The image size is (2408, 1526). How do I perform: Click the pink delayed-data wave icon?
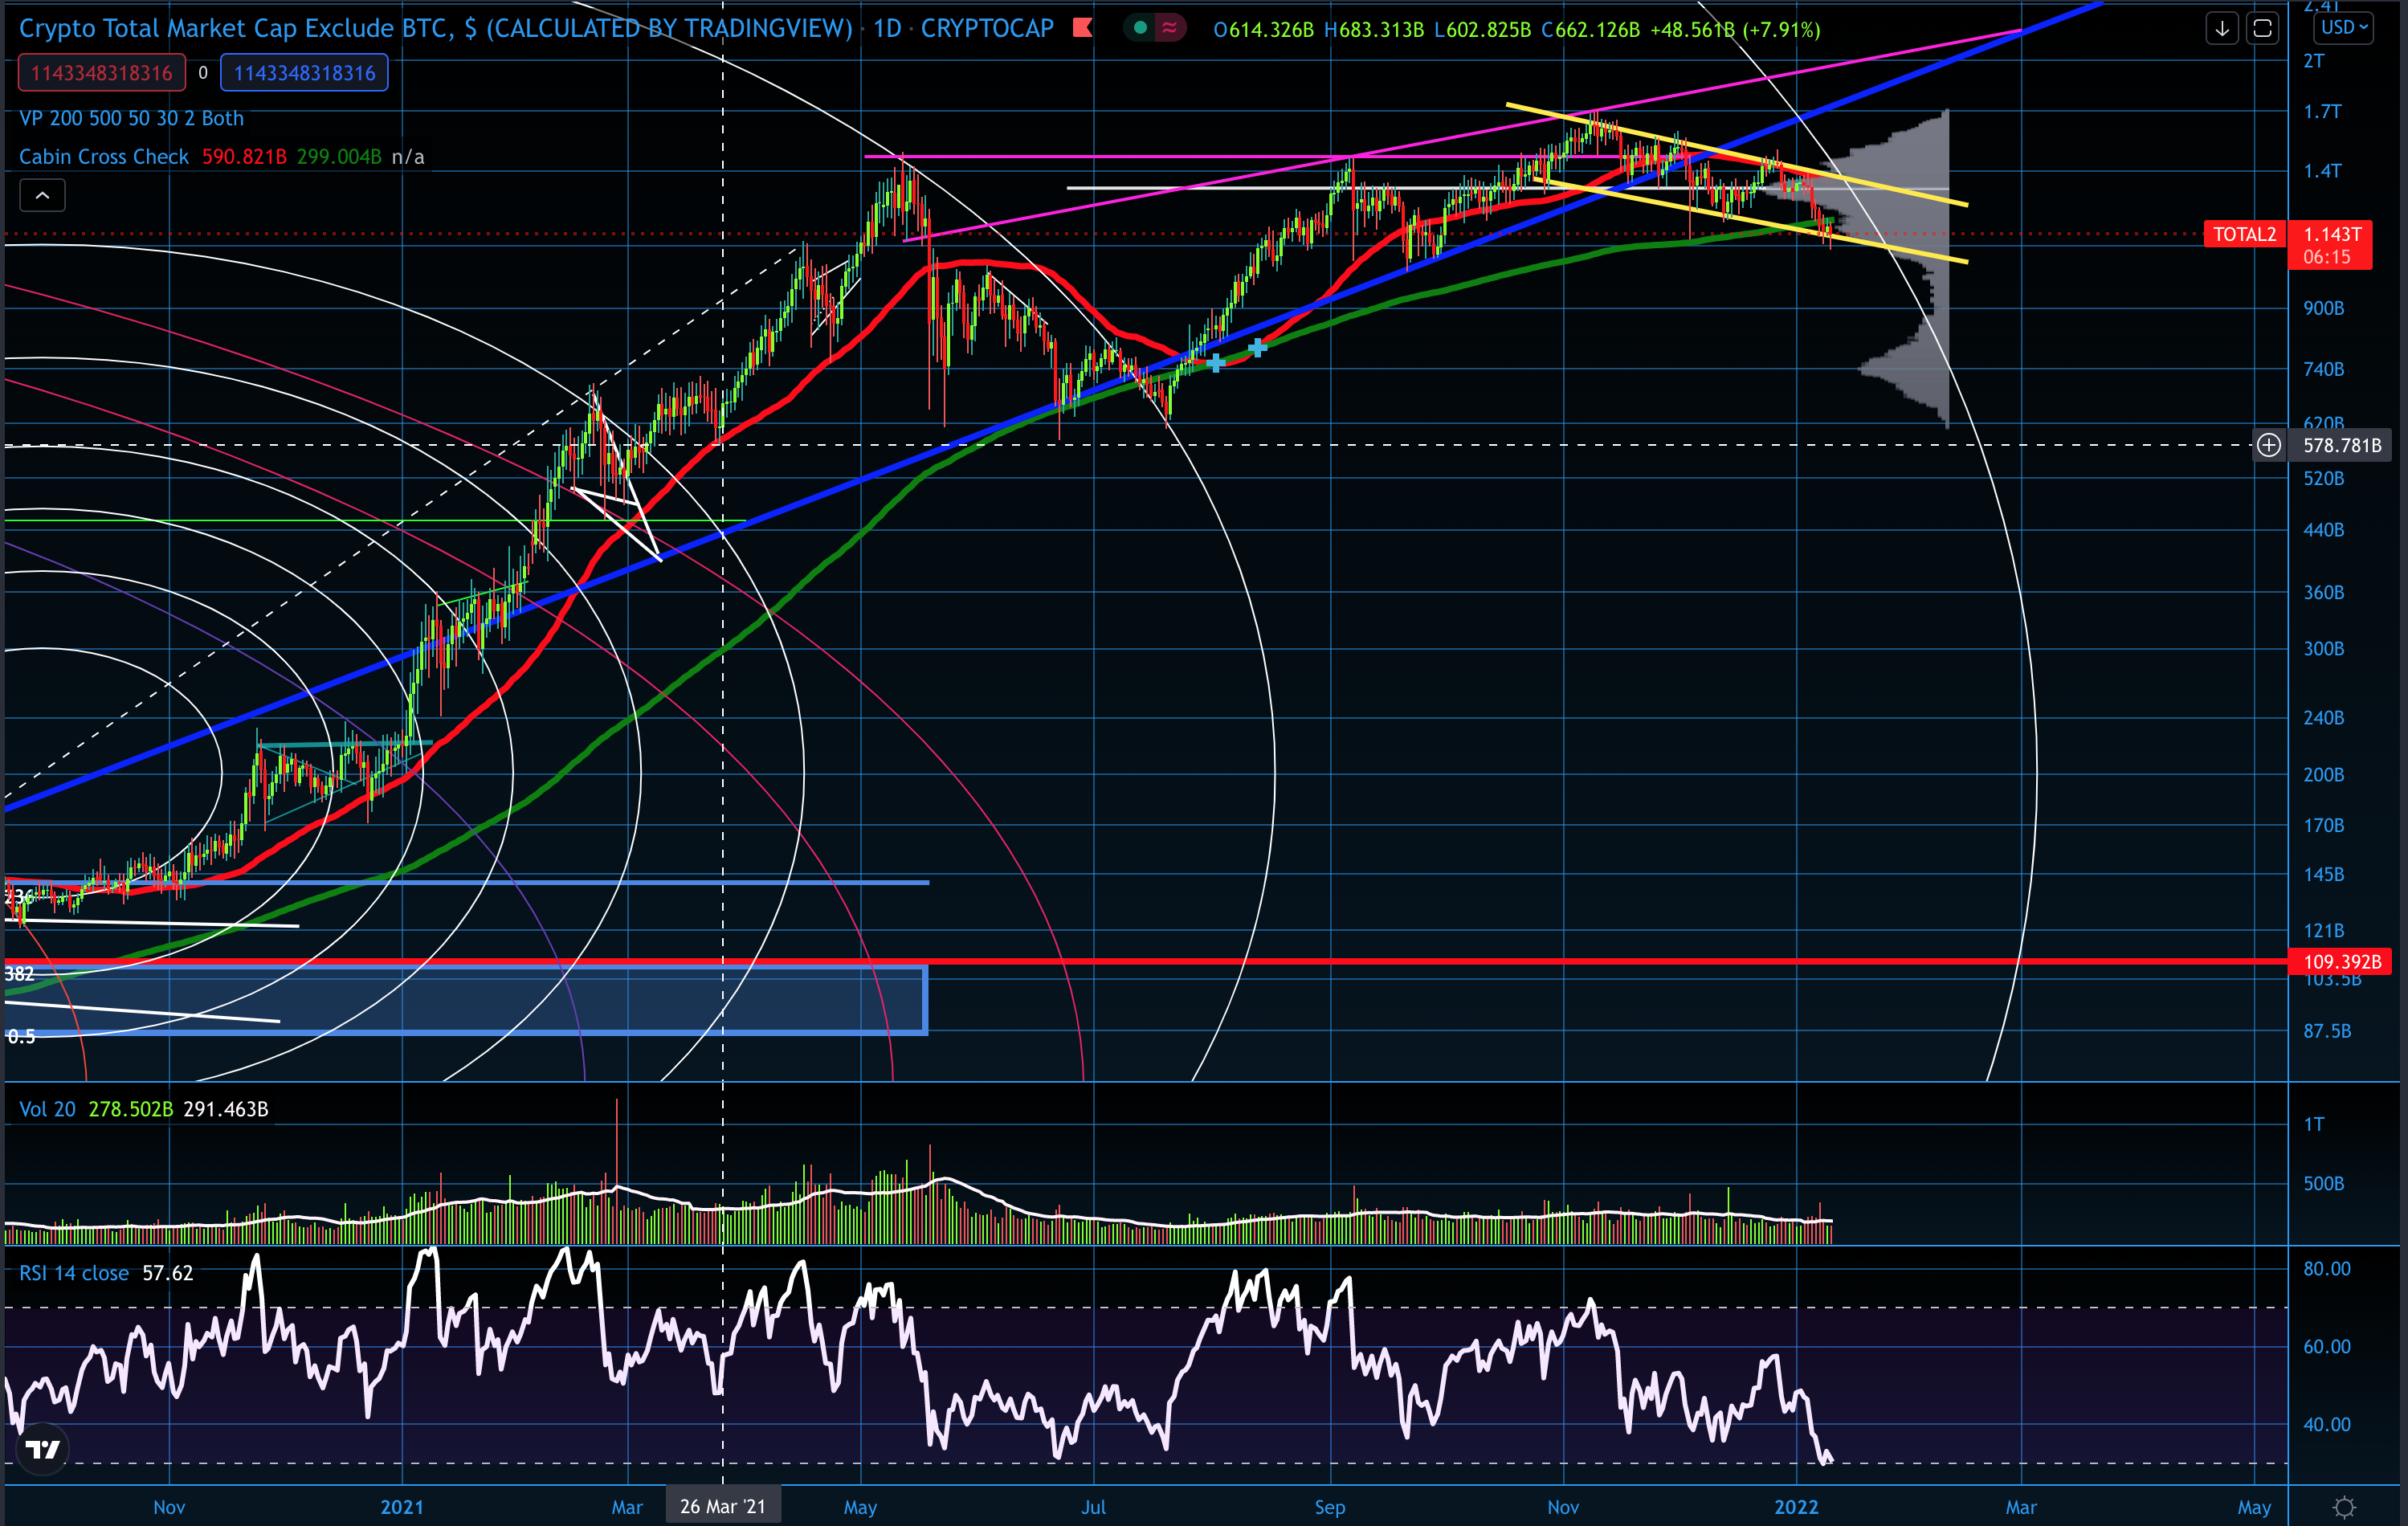pos(1169,28)
